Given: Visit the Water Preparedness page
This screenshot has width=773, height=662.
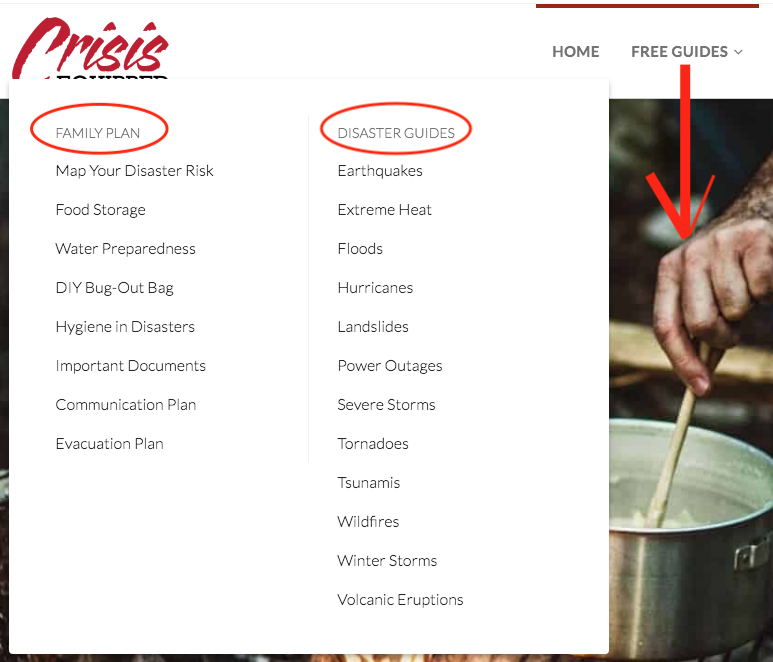Looking at the screenshot, I should coord(126,249).
